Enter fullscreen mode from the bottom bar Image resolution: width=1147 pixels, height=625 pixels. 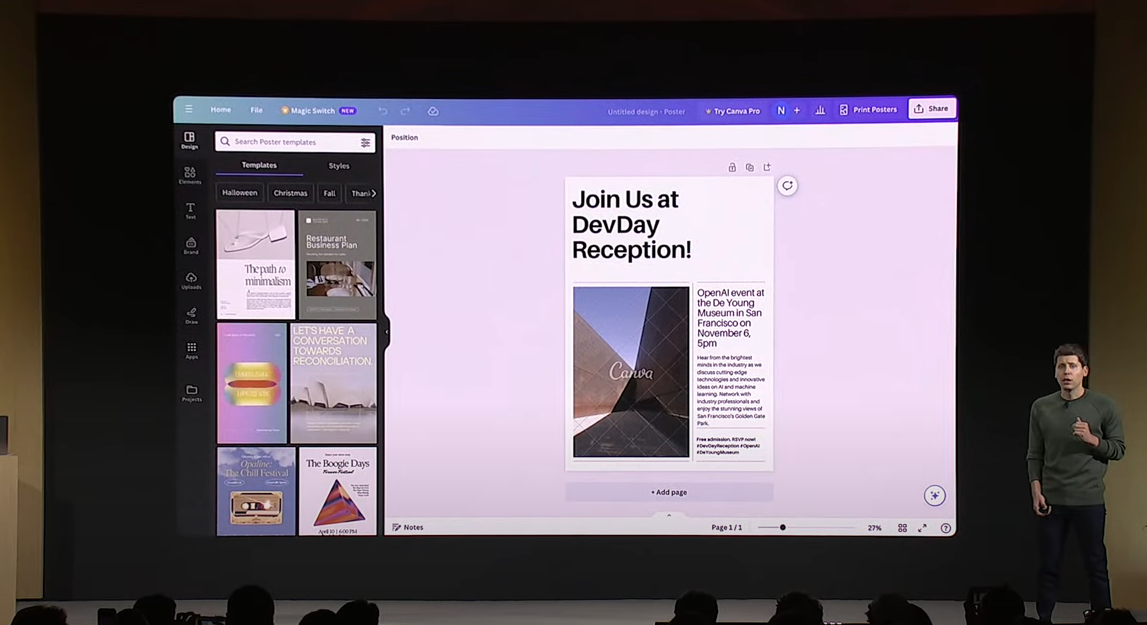tap(922, 528)
